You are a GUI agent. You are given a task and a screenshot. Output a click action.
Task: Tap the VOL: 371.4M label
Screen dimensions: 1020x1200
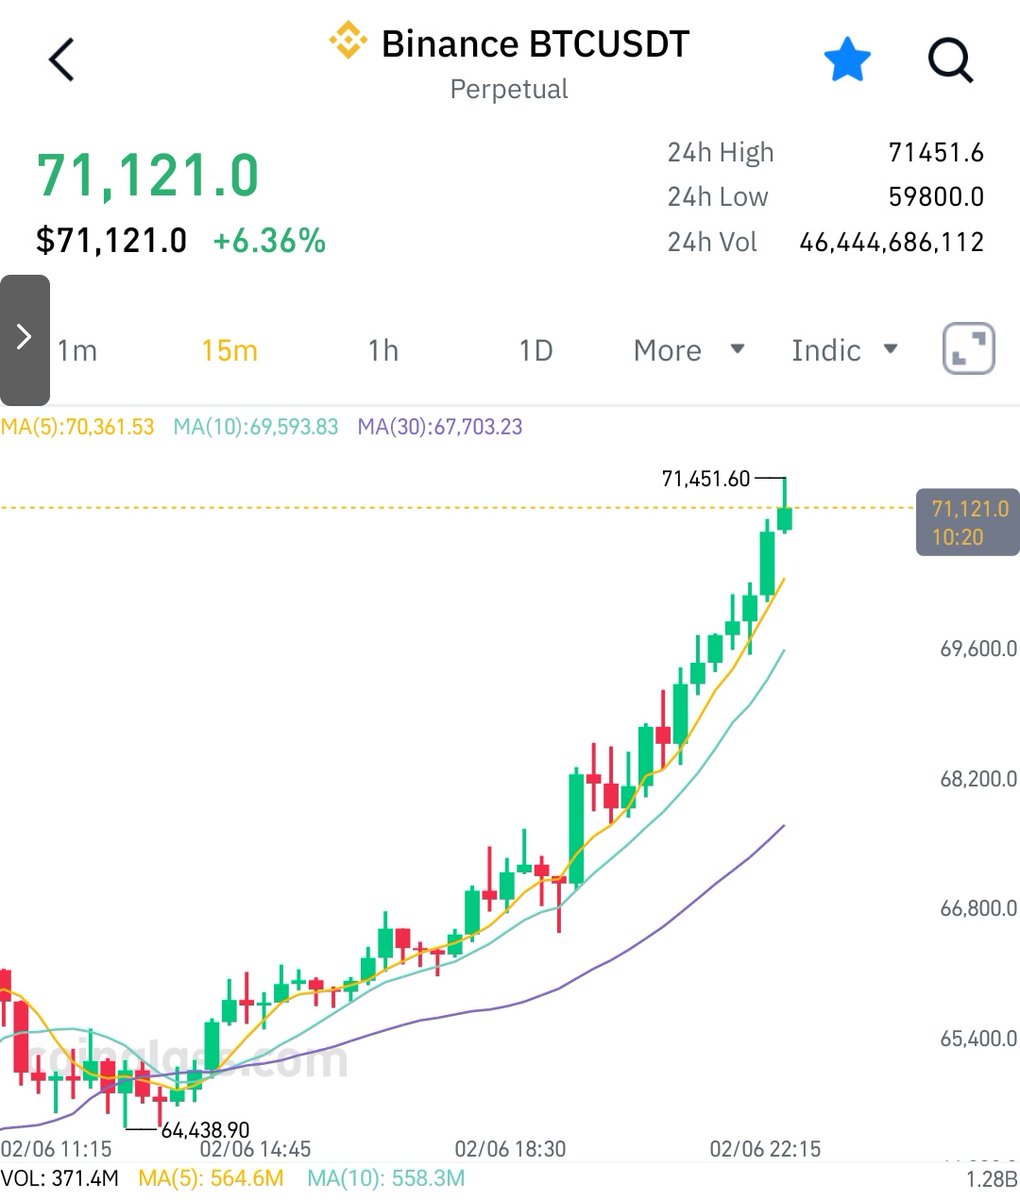pyautogui.click(x=59, y=1179)
